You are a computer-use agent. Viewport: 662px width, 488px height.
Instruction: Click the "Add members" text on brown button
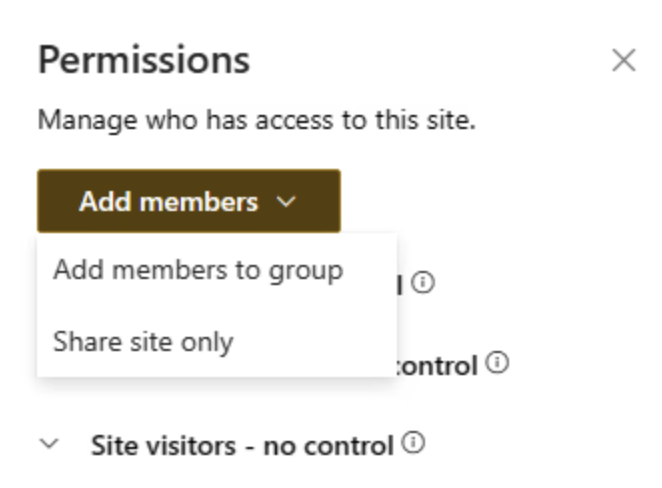[168, 202]
